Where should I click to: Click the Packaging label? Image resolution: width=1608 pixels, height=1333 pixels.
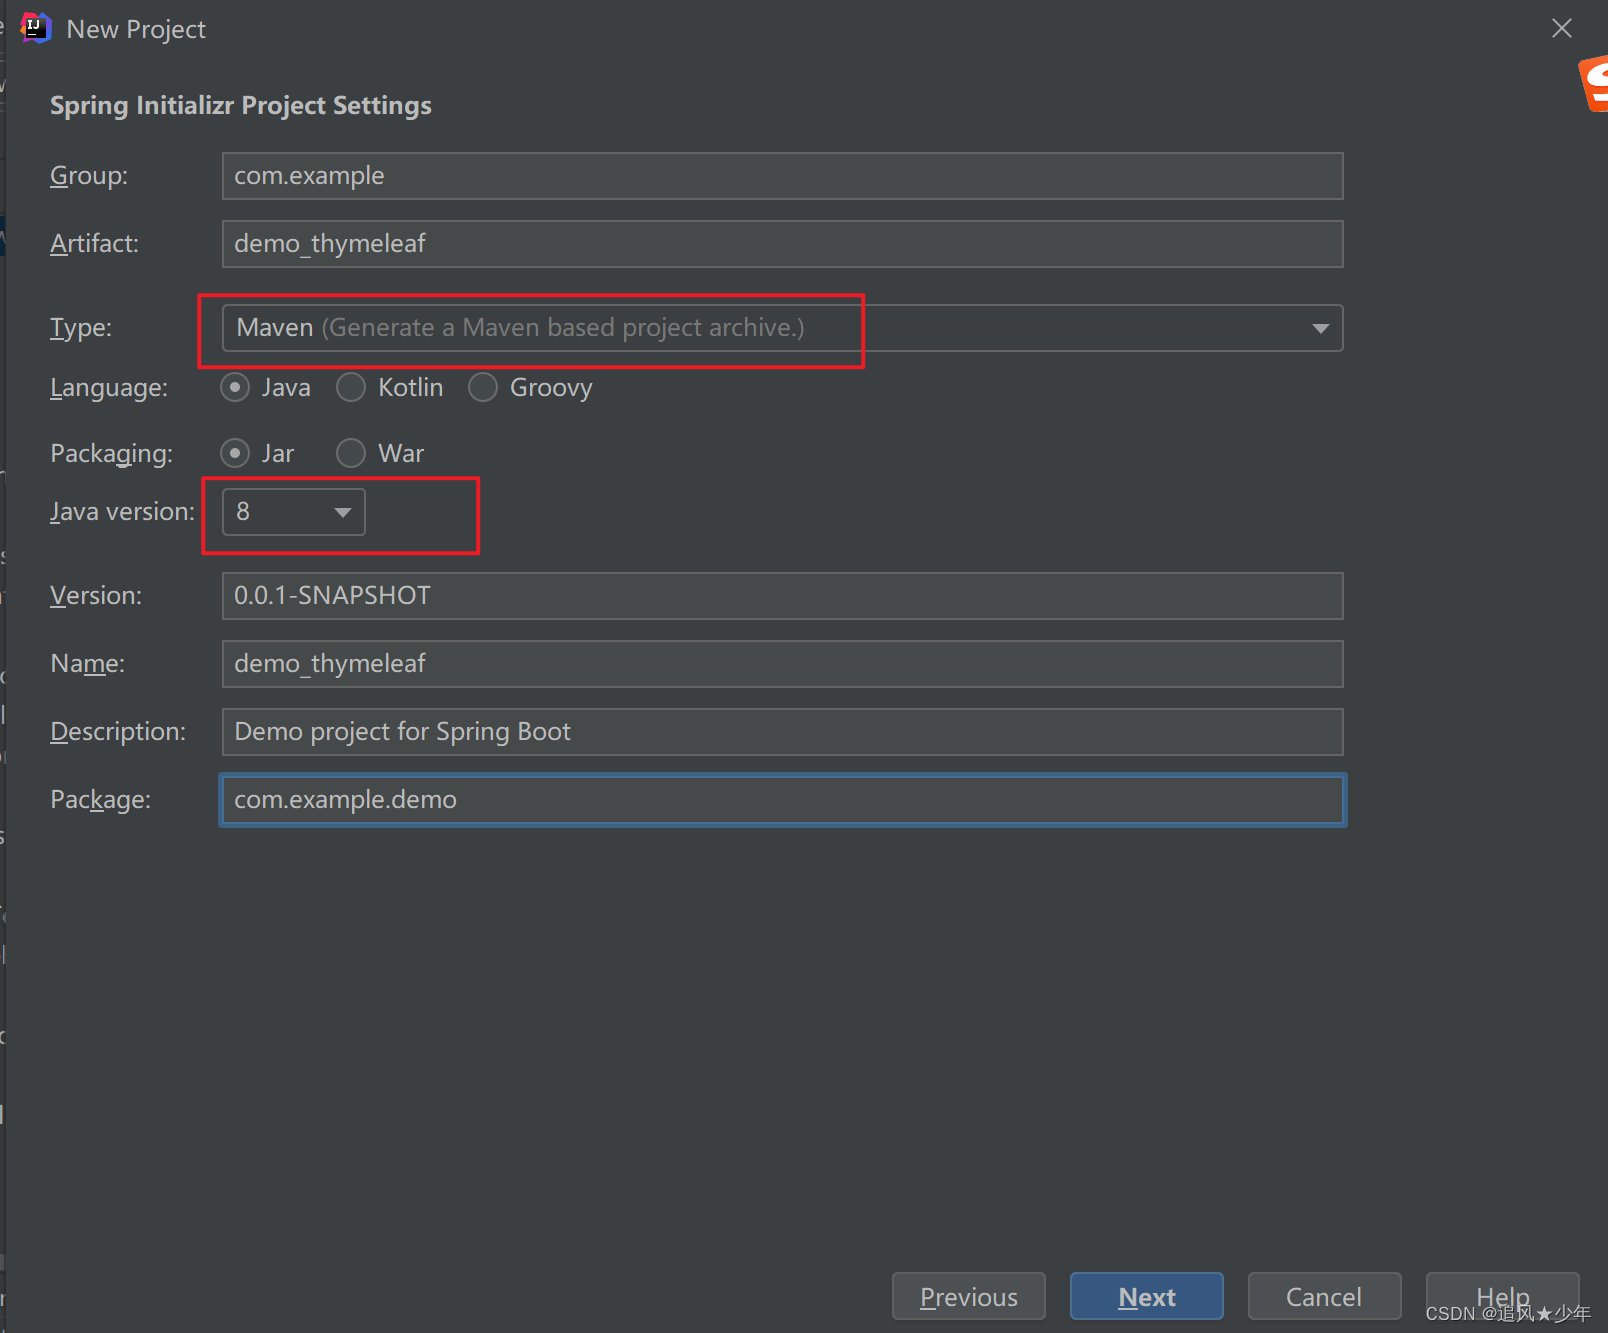(x=111, y=454)
